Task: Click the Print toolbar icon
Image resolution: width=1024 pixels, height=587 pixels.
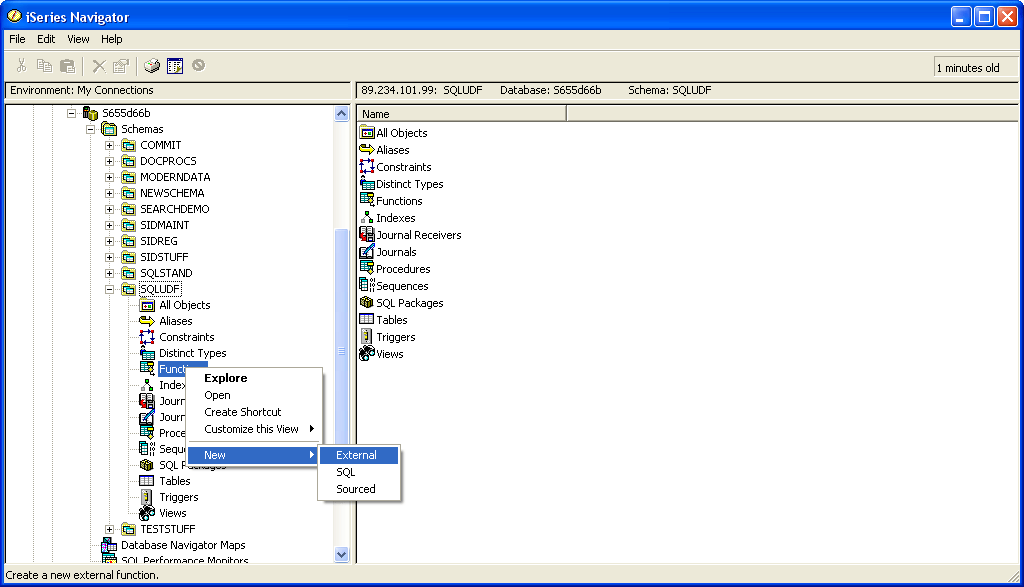Action: 152,65
